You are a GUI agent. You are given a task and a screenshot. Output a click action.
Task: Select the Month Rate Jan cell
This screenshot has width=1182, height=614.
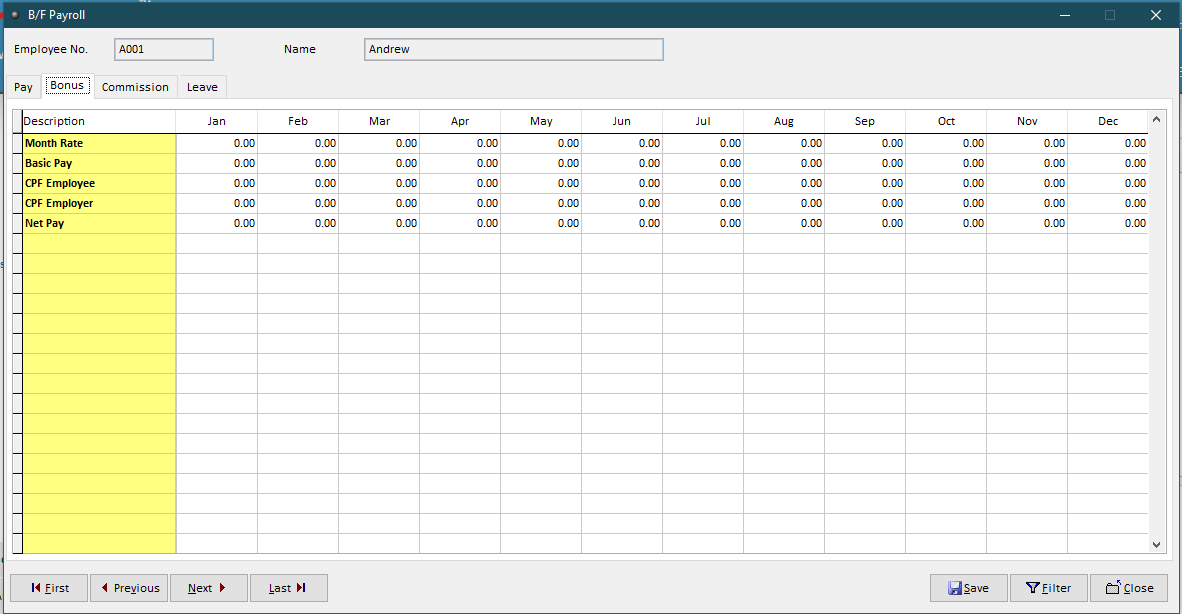[216, 143]
